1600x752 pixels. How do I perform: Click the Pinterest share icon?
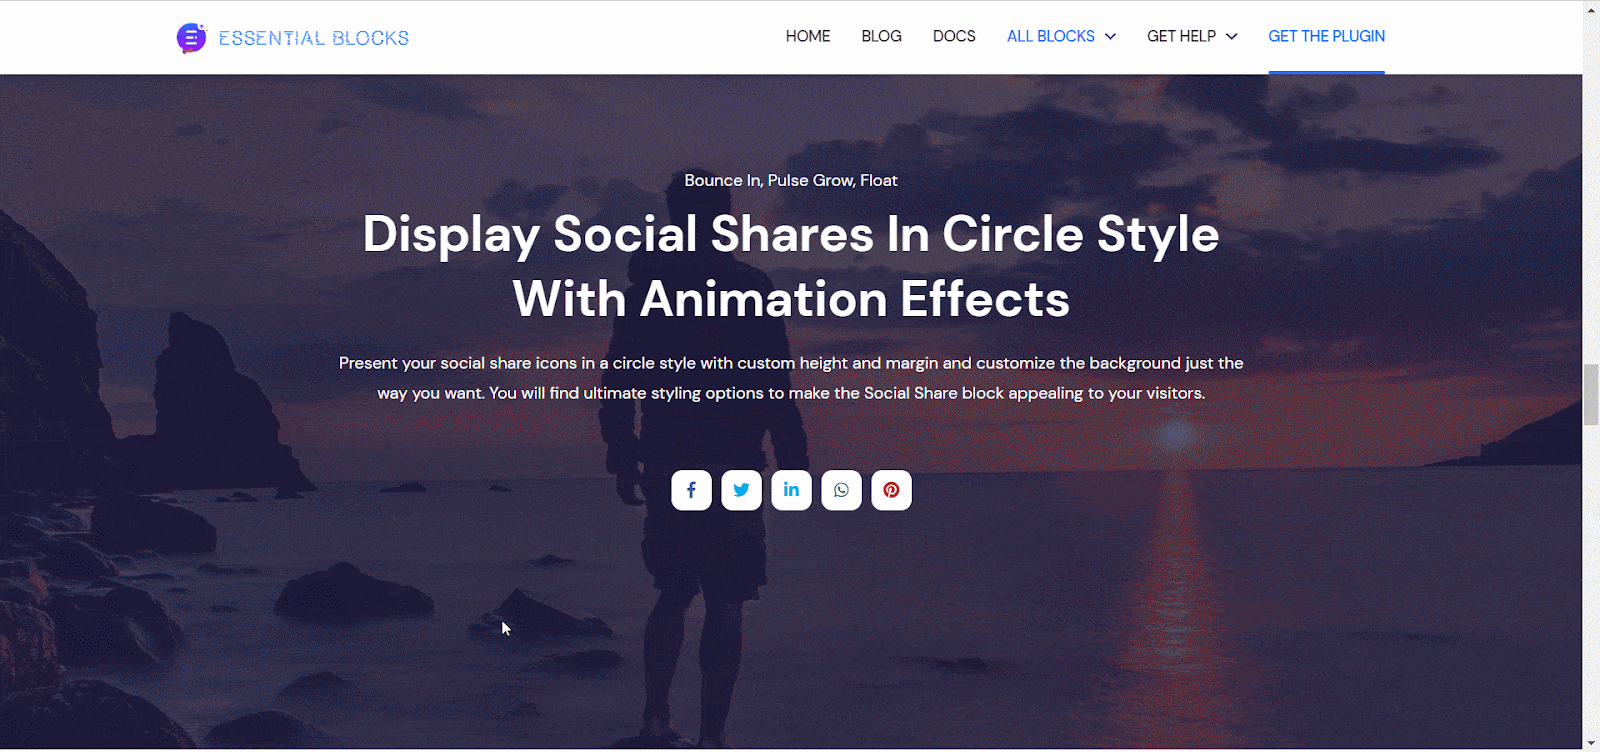(891, 490)
